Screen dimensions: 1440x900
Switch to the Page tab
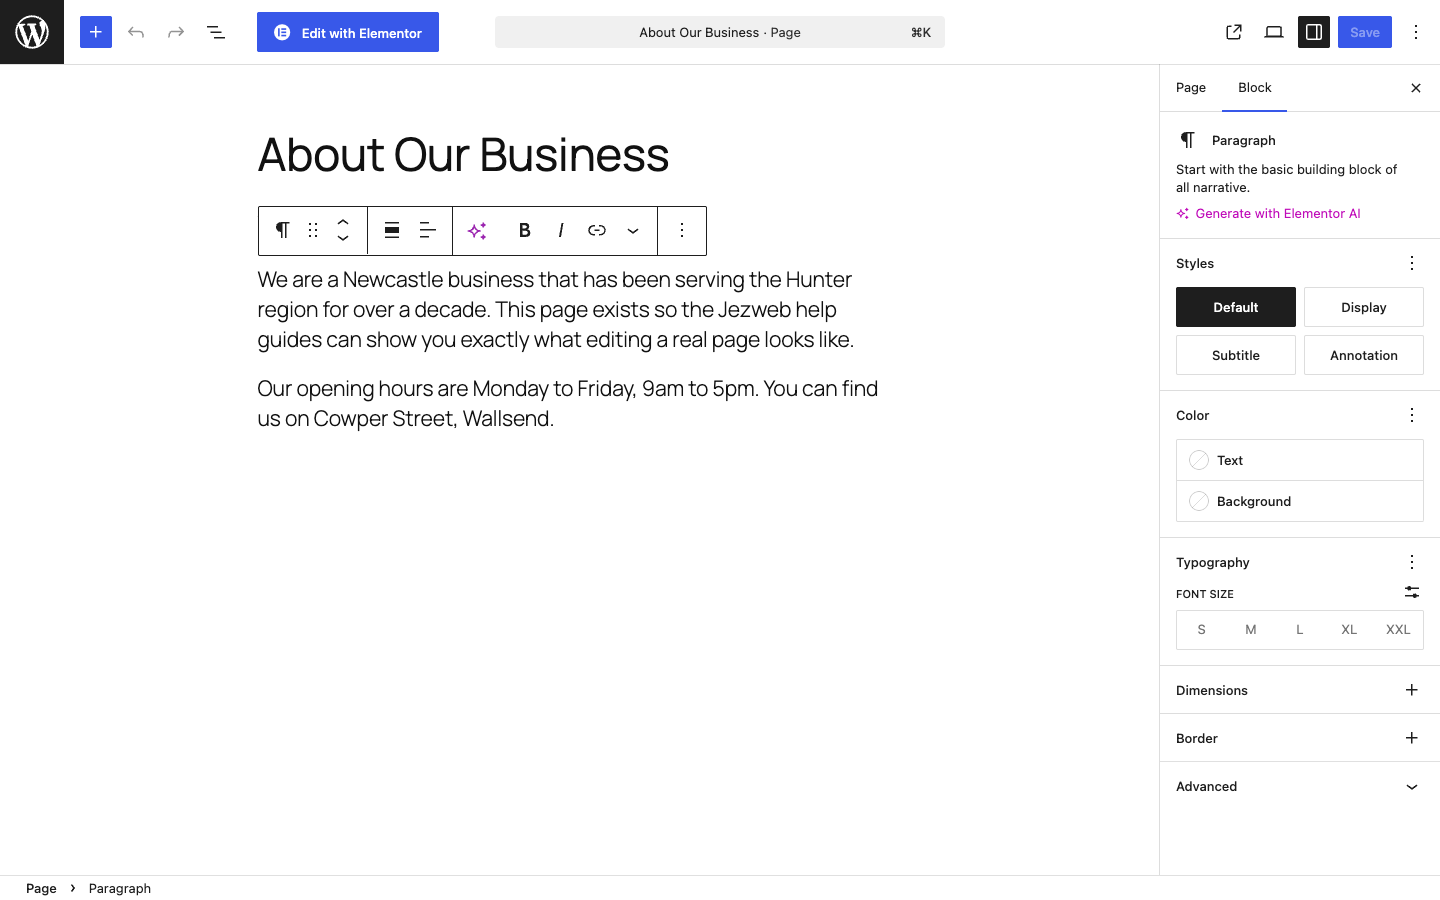1191,88
